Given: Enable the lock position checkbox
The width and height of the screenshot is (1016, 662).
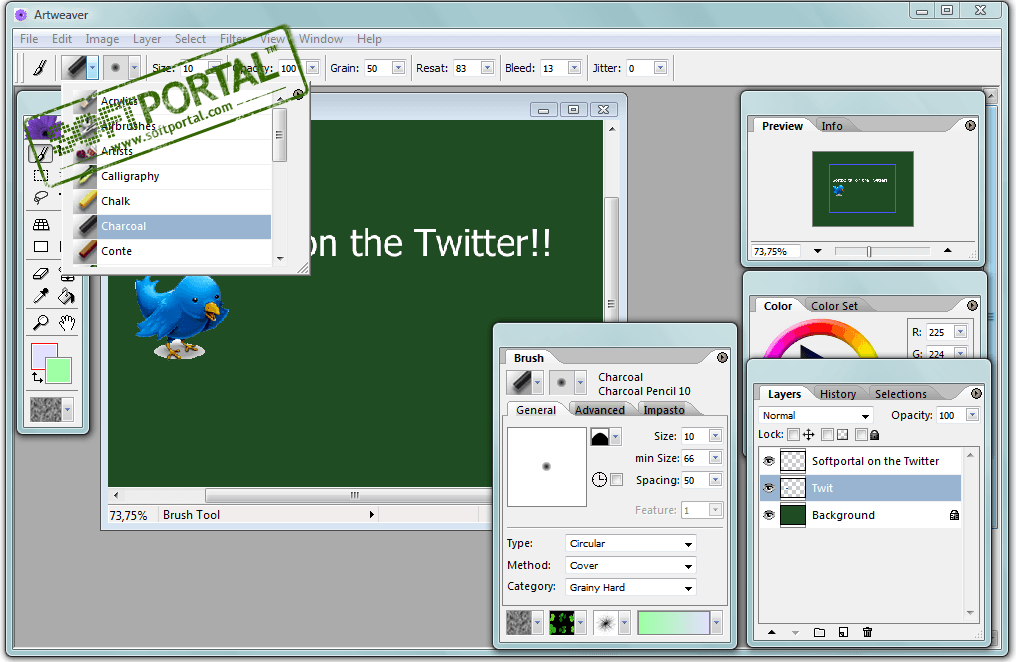Looking at the screenshot, I should click(x=793, y=435).
